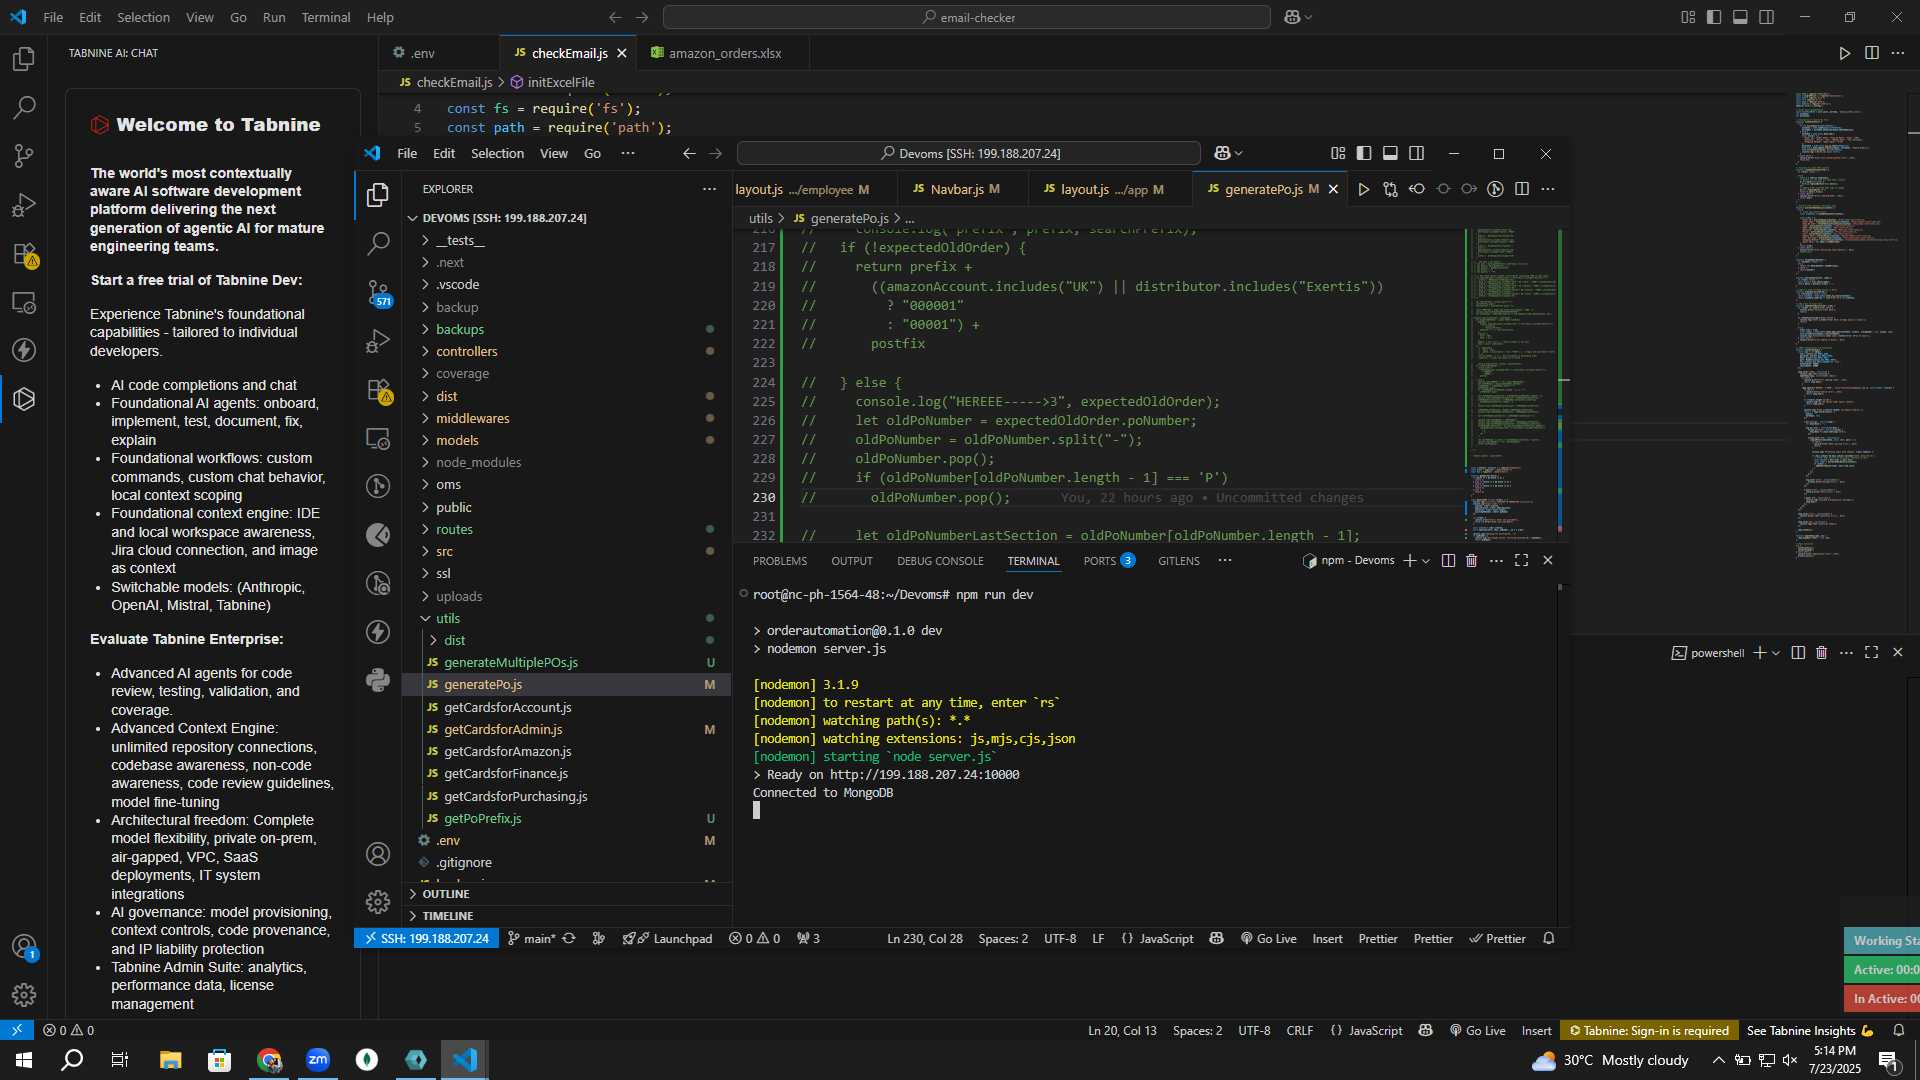Collapse DEVOMS SSH root workspace folder
This screenshot has height=1080, width=1920.
coord(567,218)
